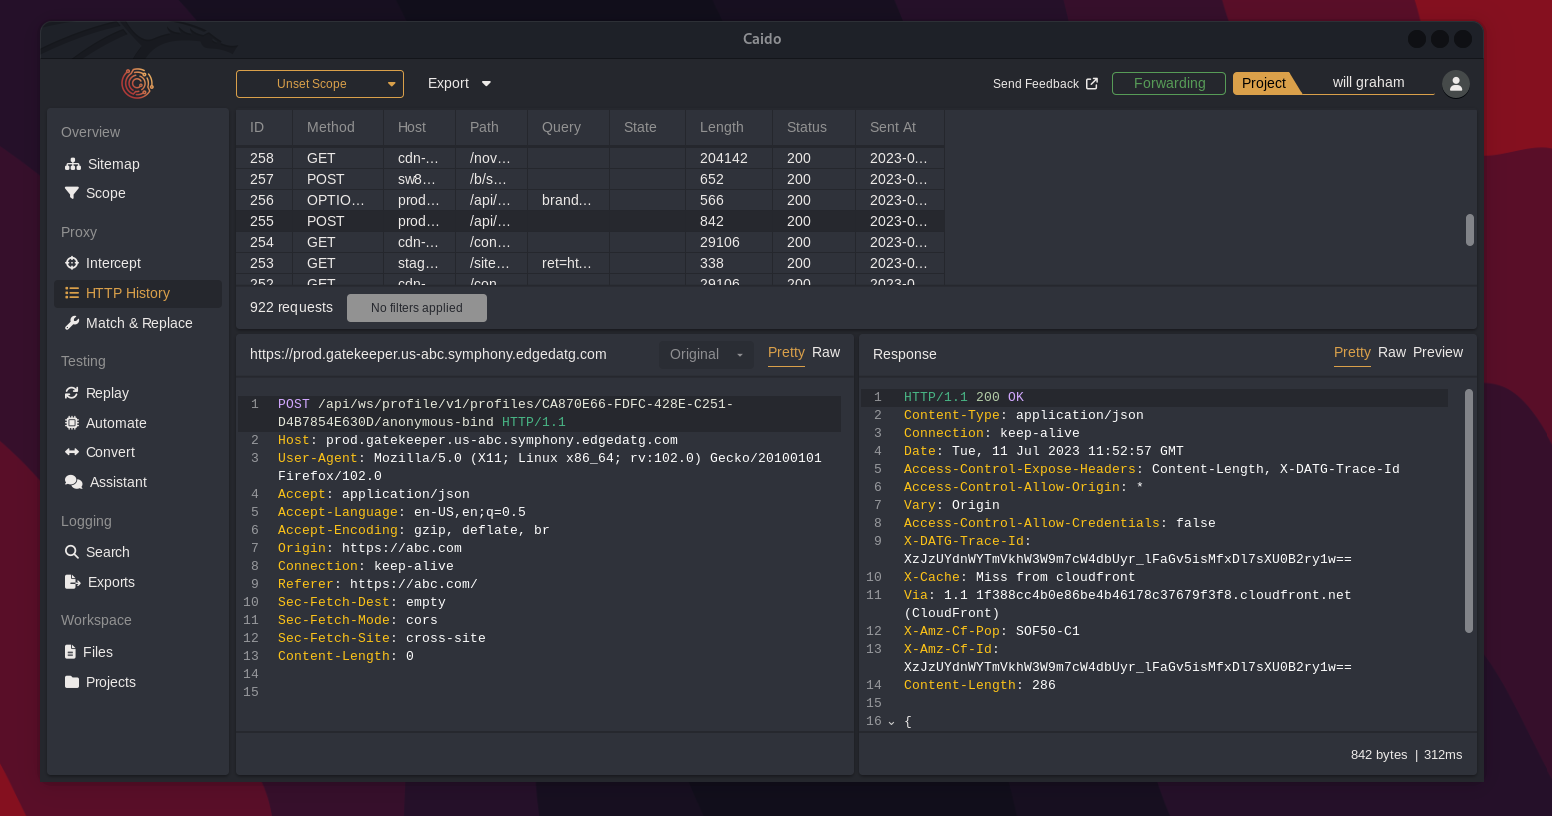Select request row with ID 254
1552x816 pixels.
pos(590,242)
